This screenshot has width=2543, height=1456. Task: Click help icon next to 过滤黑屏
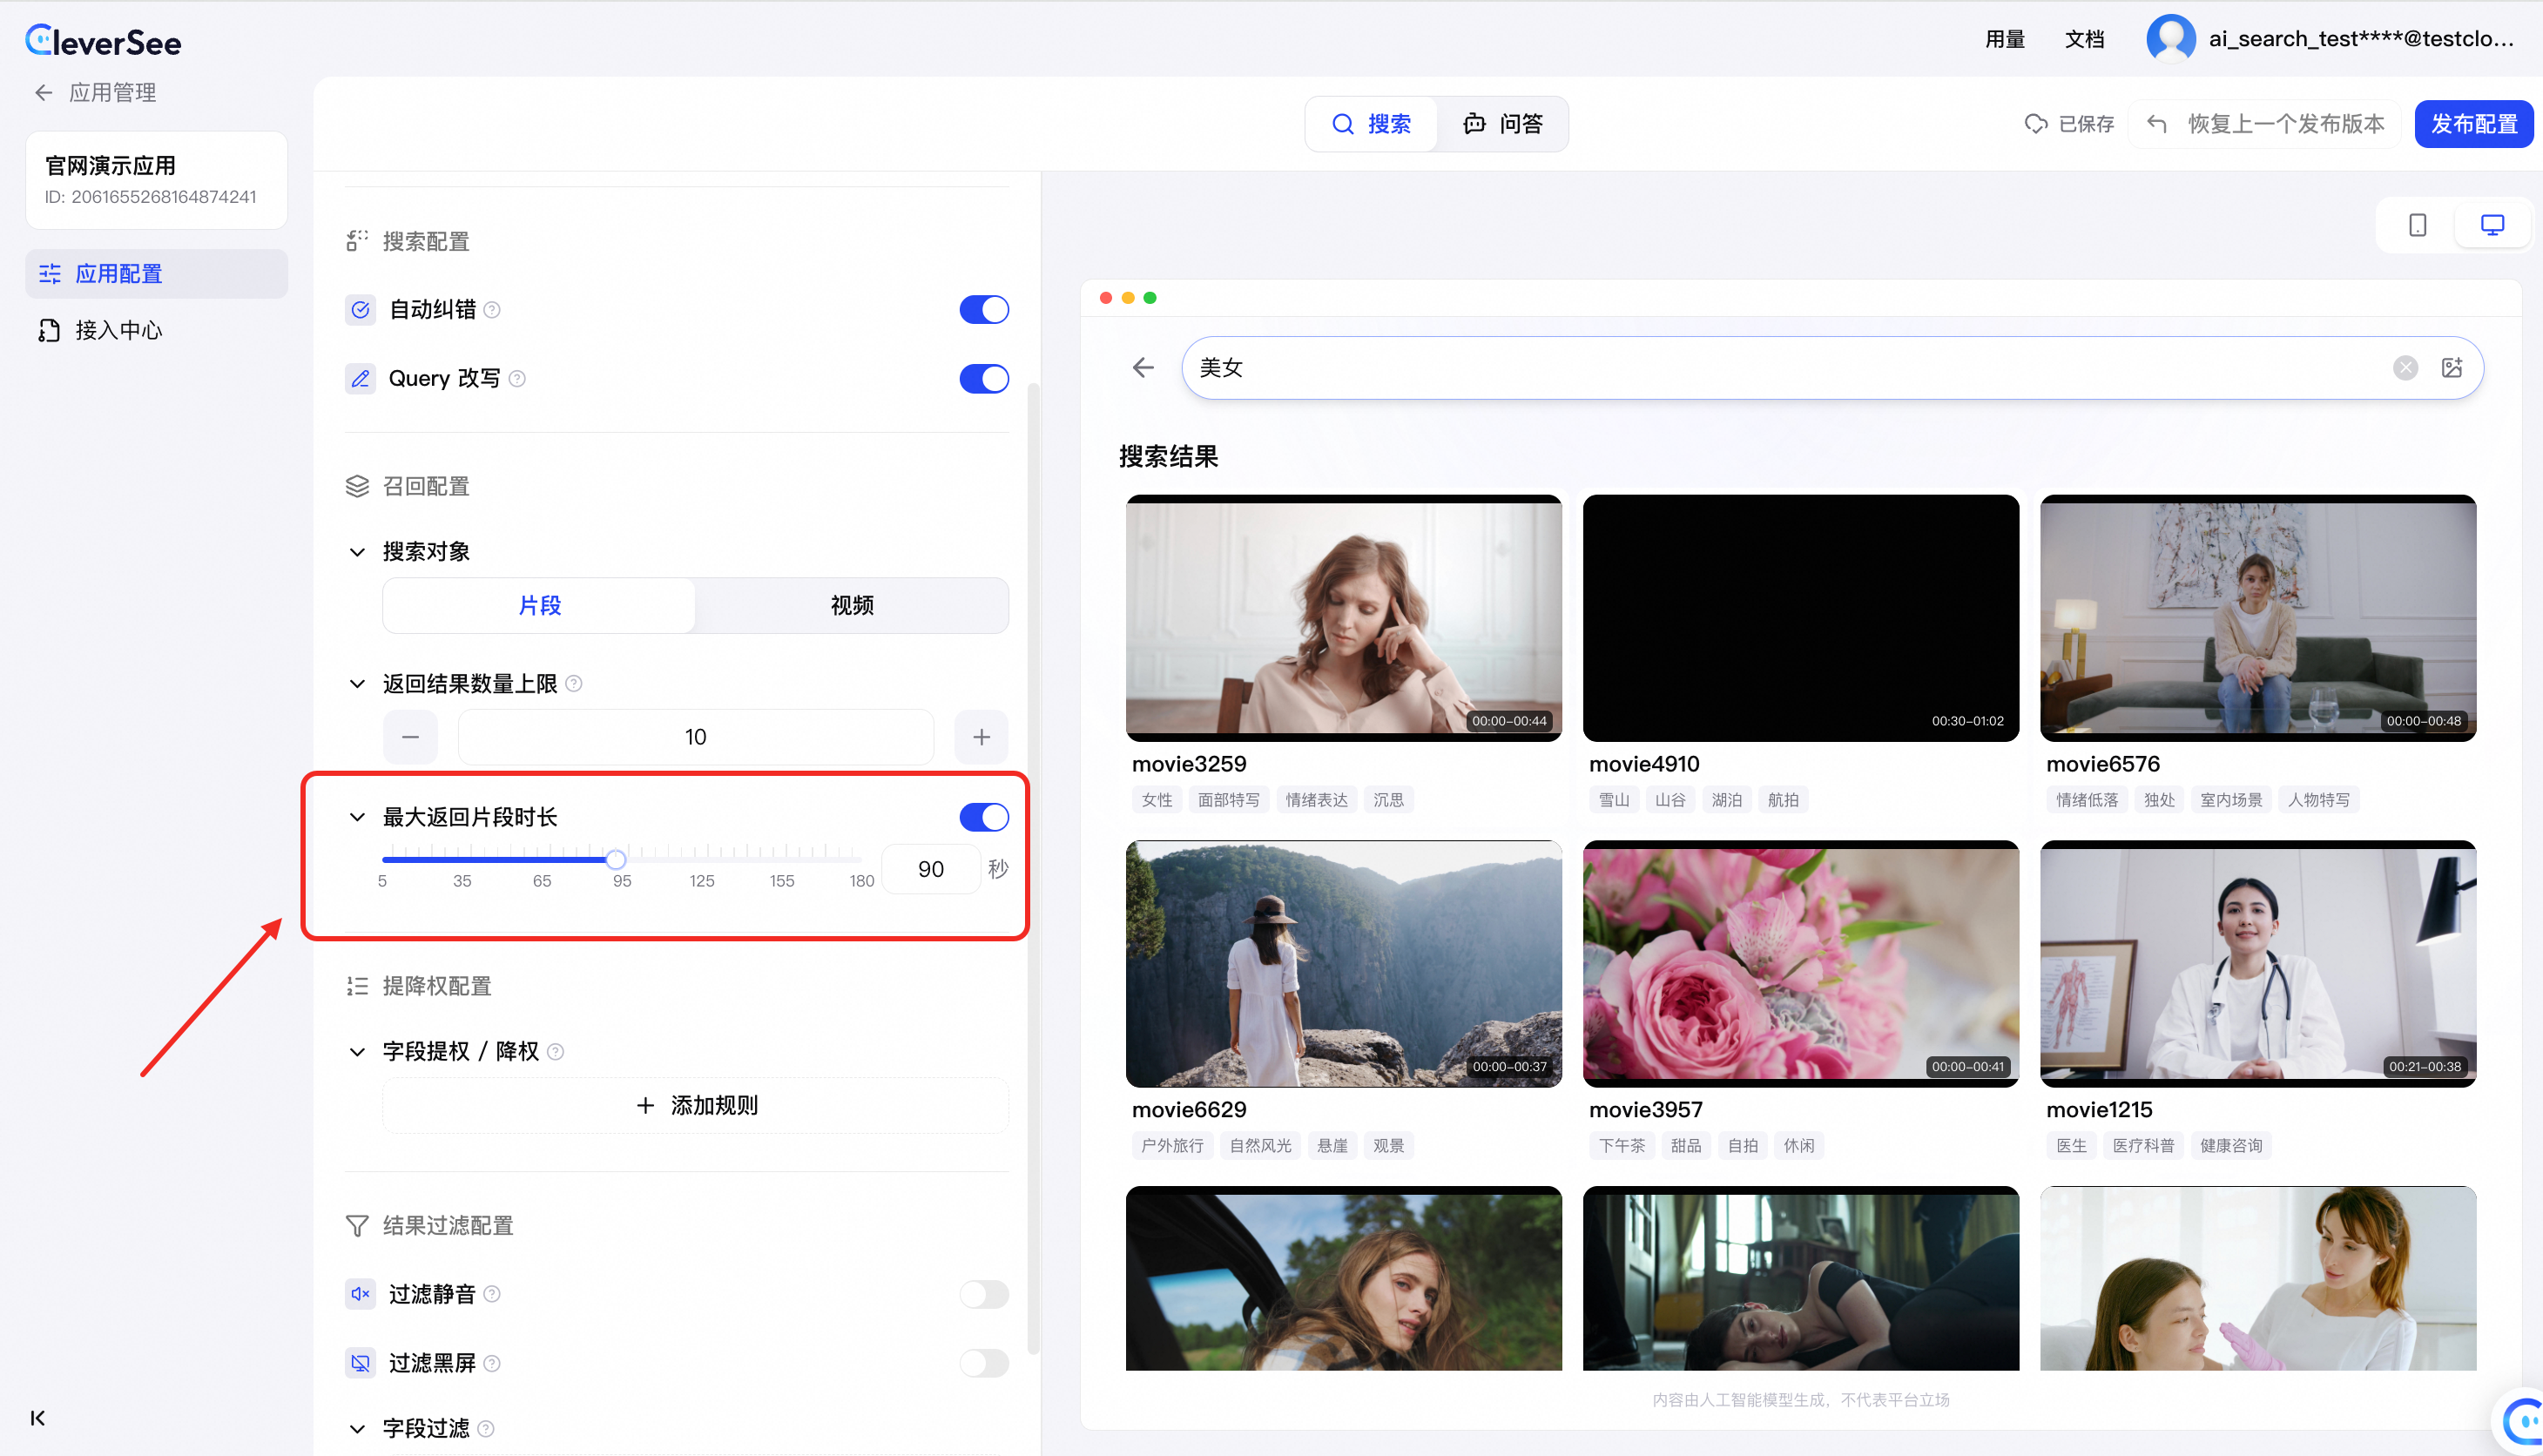point(492,1363)
